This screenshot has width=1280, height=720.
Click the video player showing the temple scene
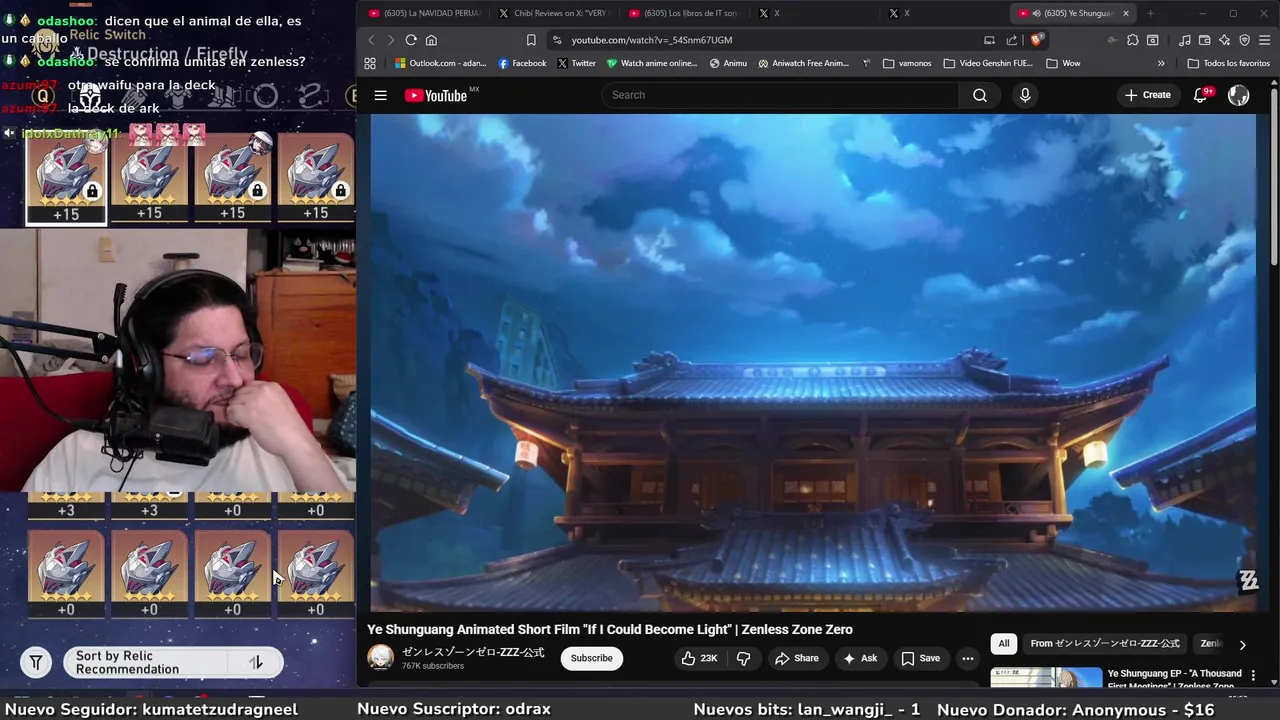point(815,362)
